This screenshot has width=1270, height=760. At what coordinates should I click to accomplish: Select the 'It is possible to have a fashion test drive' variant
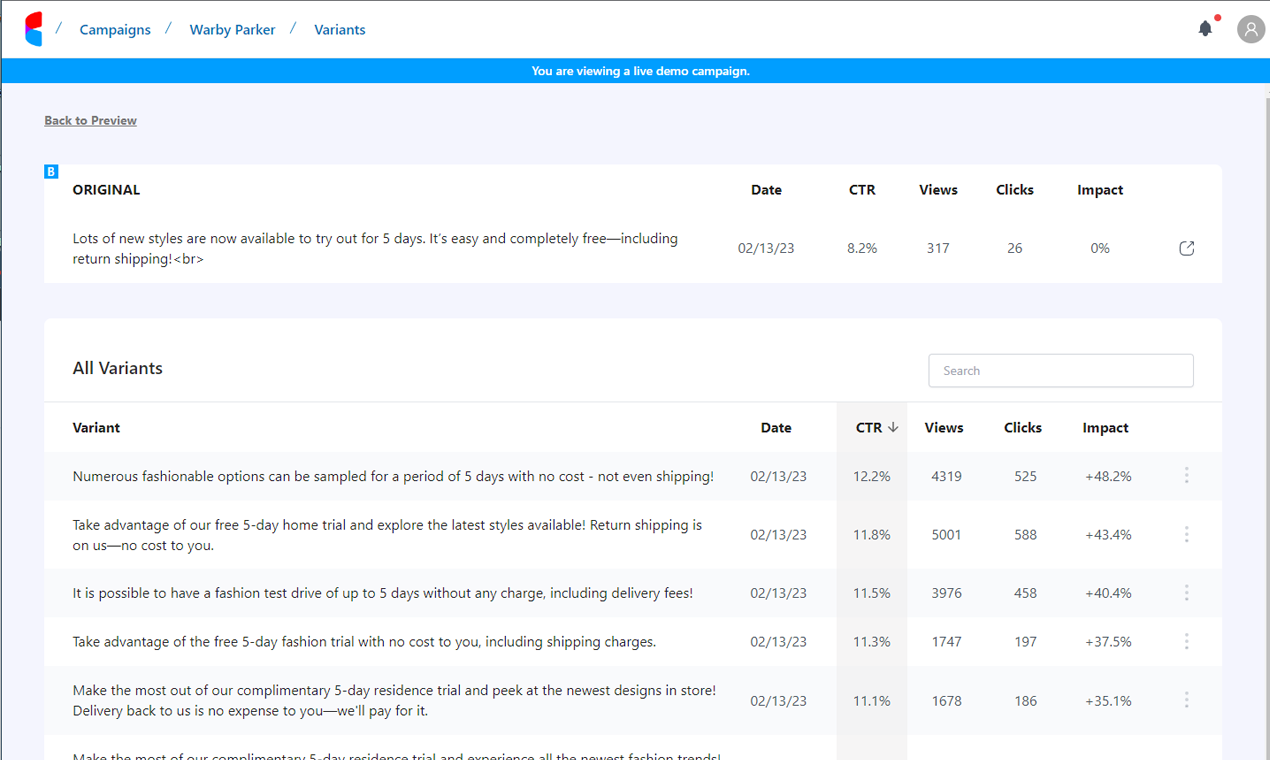382,593
